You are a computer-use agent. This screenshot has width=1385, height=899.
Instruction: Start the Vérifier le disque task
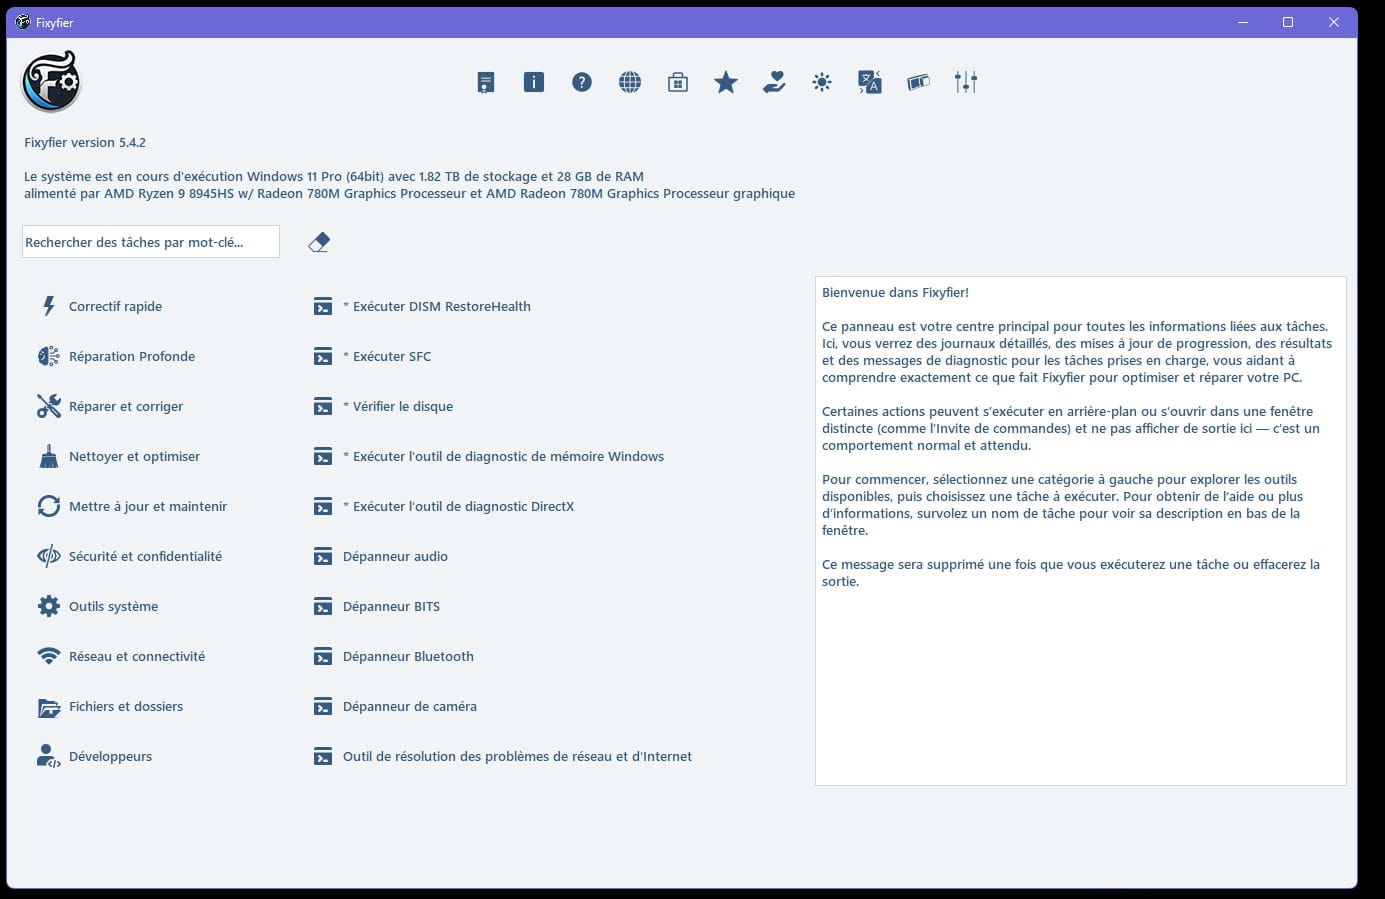398,406
